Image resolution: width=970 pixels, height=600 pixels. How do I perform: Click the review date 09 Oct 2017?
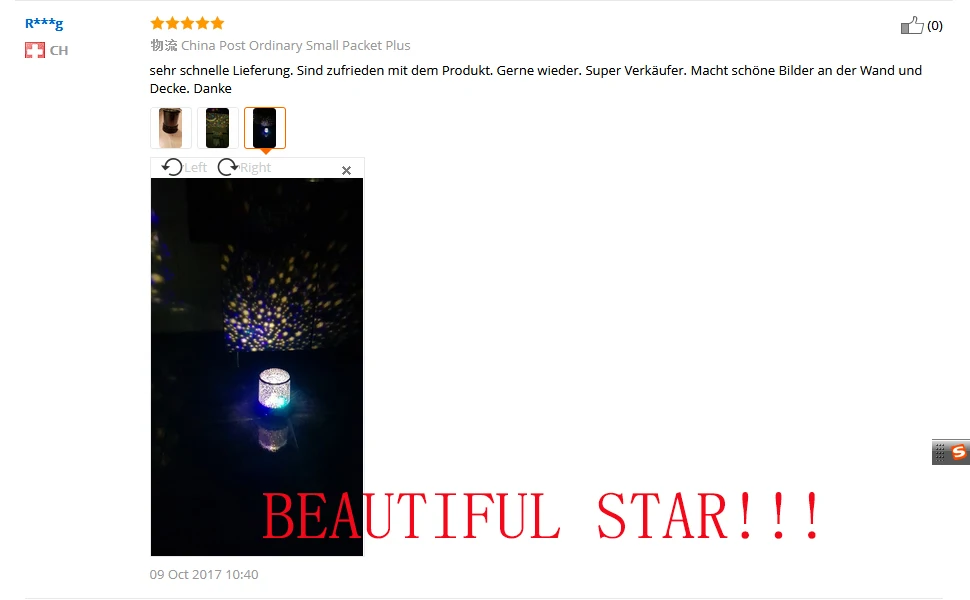point(204,574)
